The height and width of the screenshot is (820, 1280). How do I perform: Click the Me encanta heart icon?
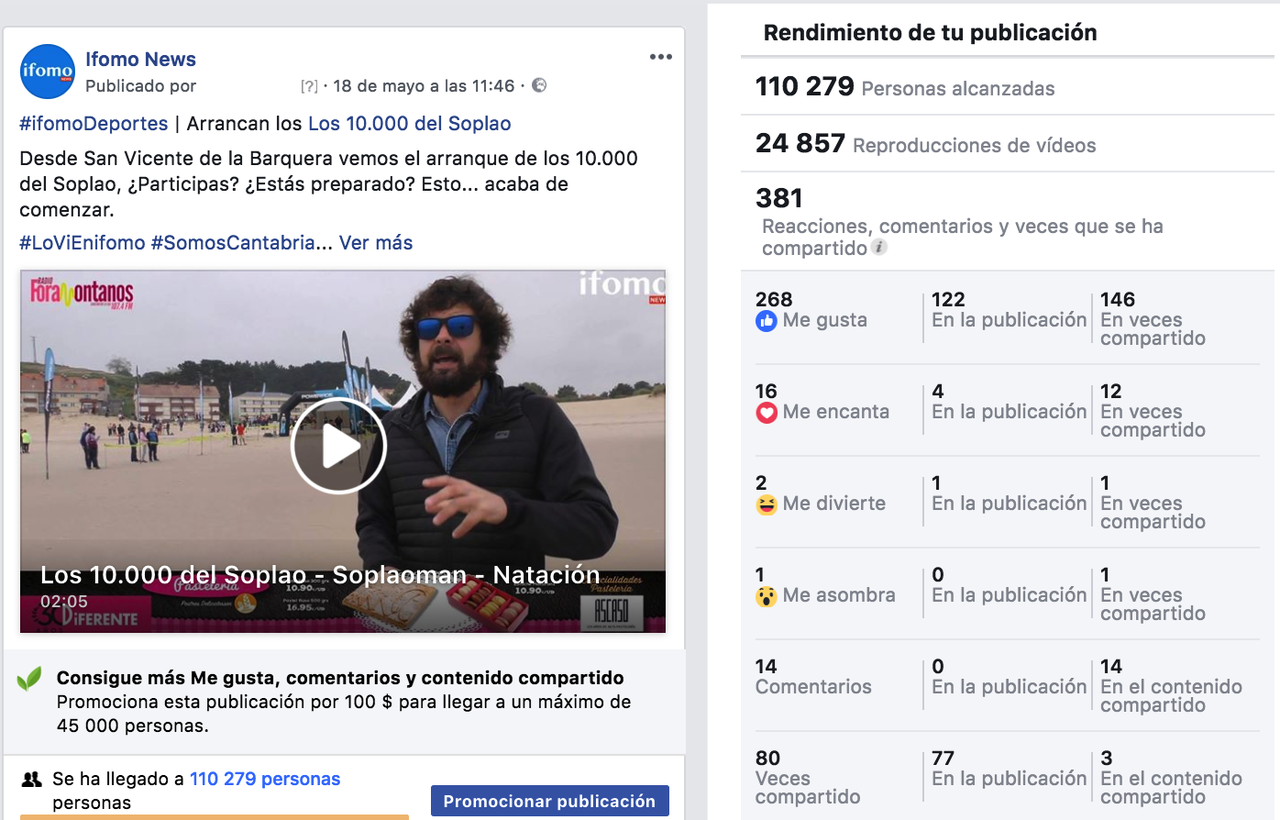click(766, 412)
